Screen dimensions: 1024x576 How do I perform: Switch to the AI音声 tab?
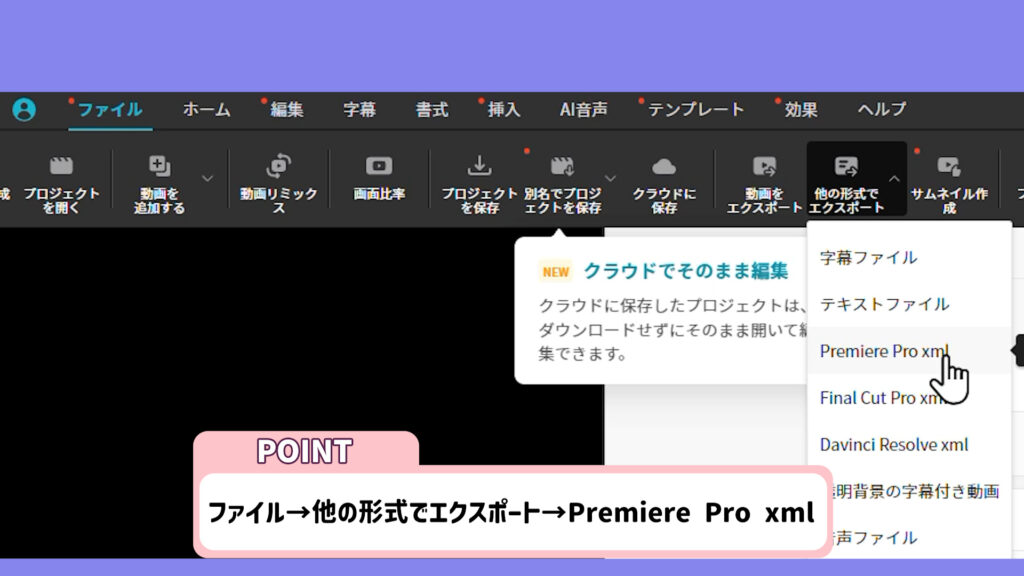point(583,109)
